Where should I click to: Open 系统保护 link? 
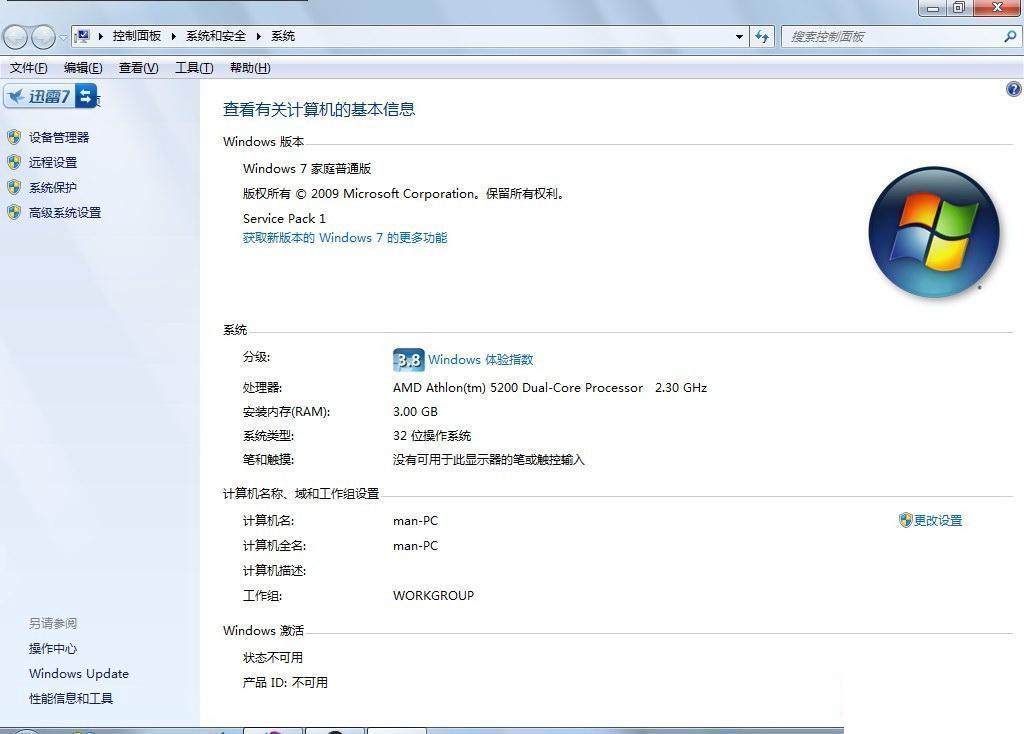(x=53, y=188)
